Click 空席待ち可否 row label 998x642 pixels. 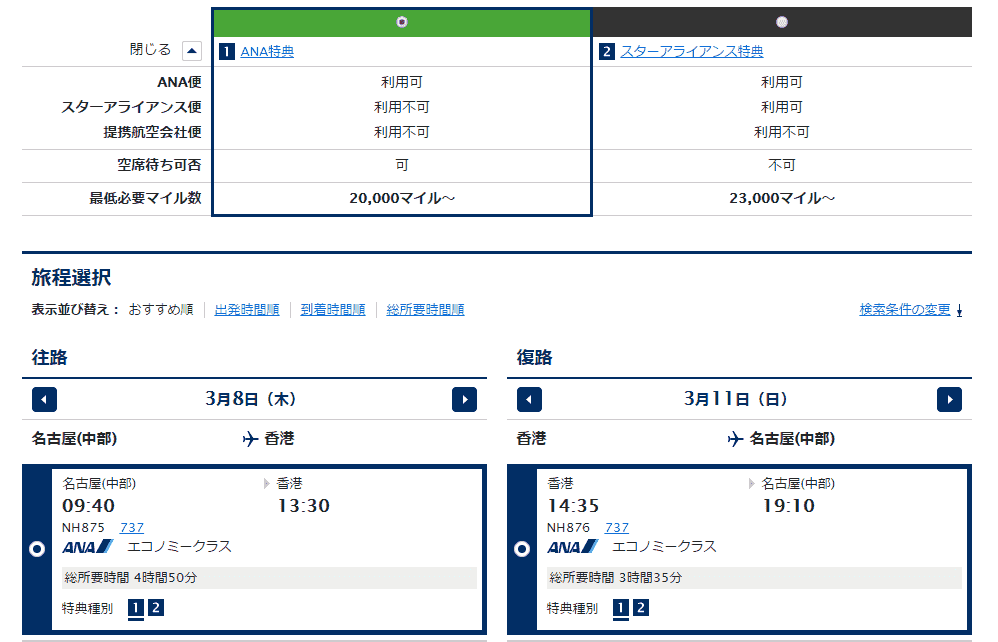[159, 165]
